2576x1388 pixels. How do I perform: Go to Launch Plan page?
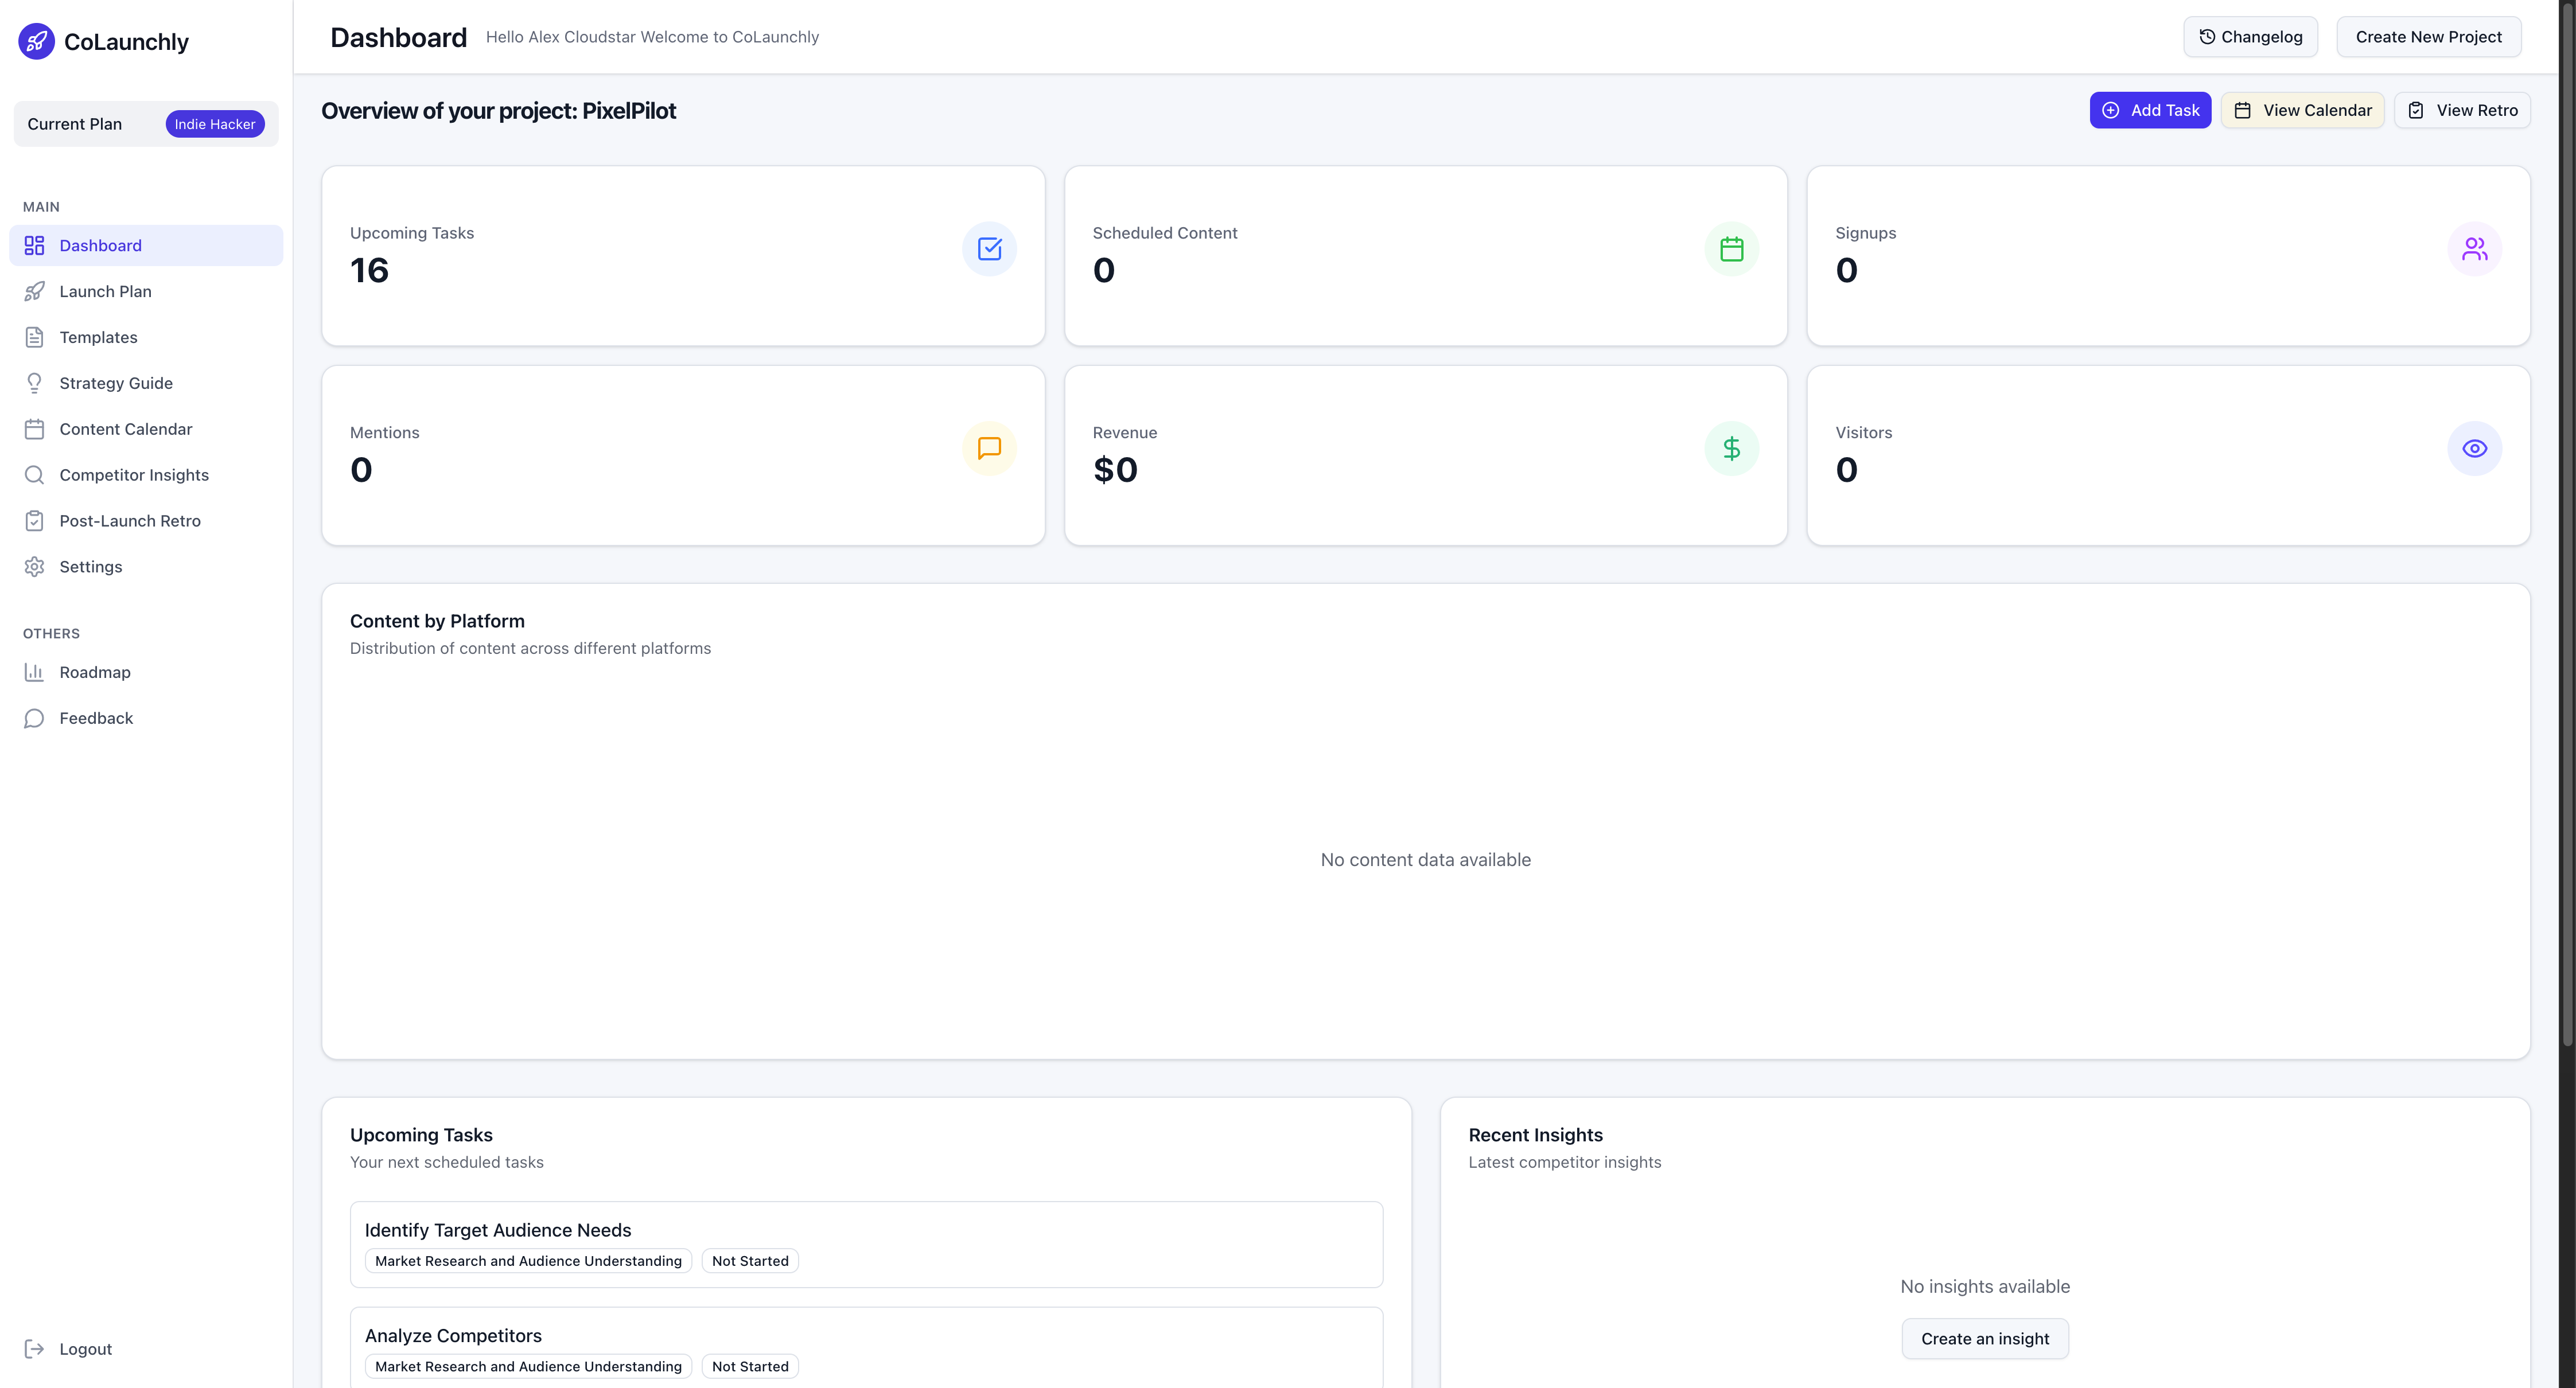(146, 291)
